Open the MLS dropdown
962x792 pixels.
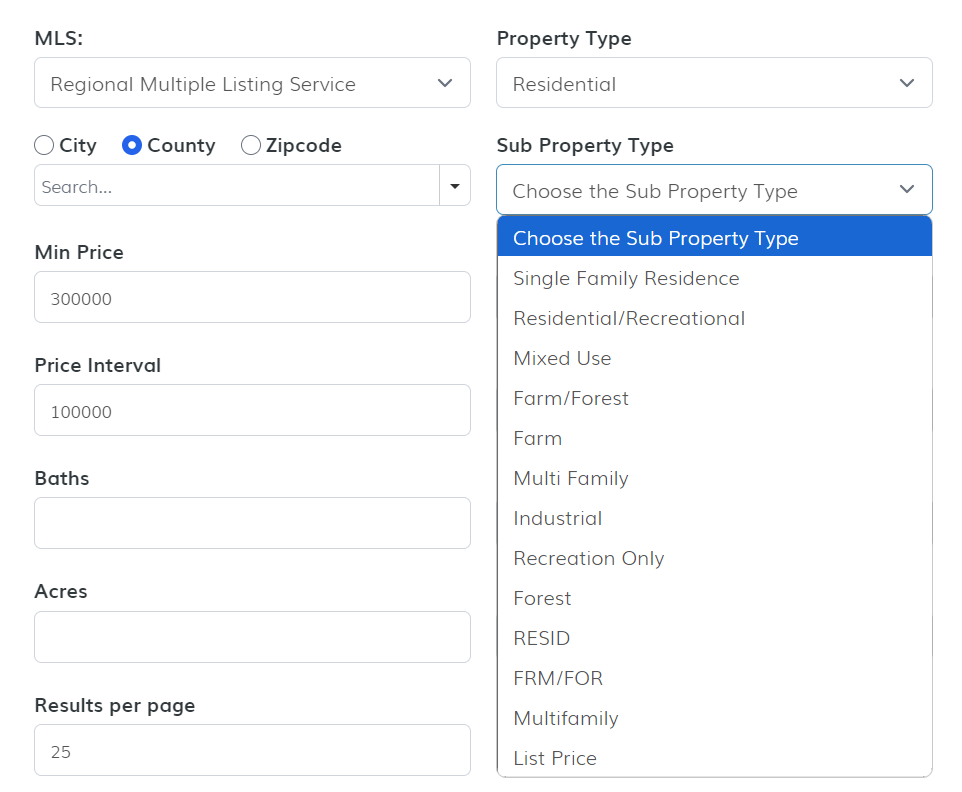pyautogui.click(x=252, y=83)
